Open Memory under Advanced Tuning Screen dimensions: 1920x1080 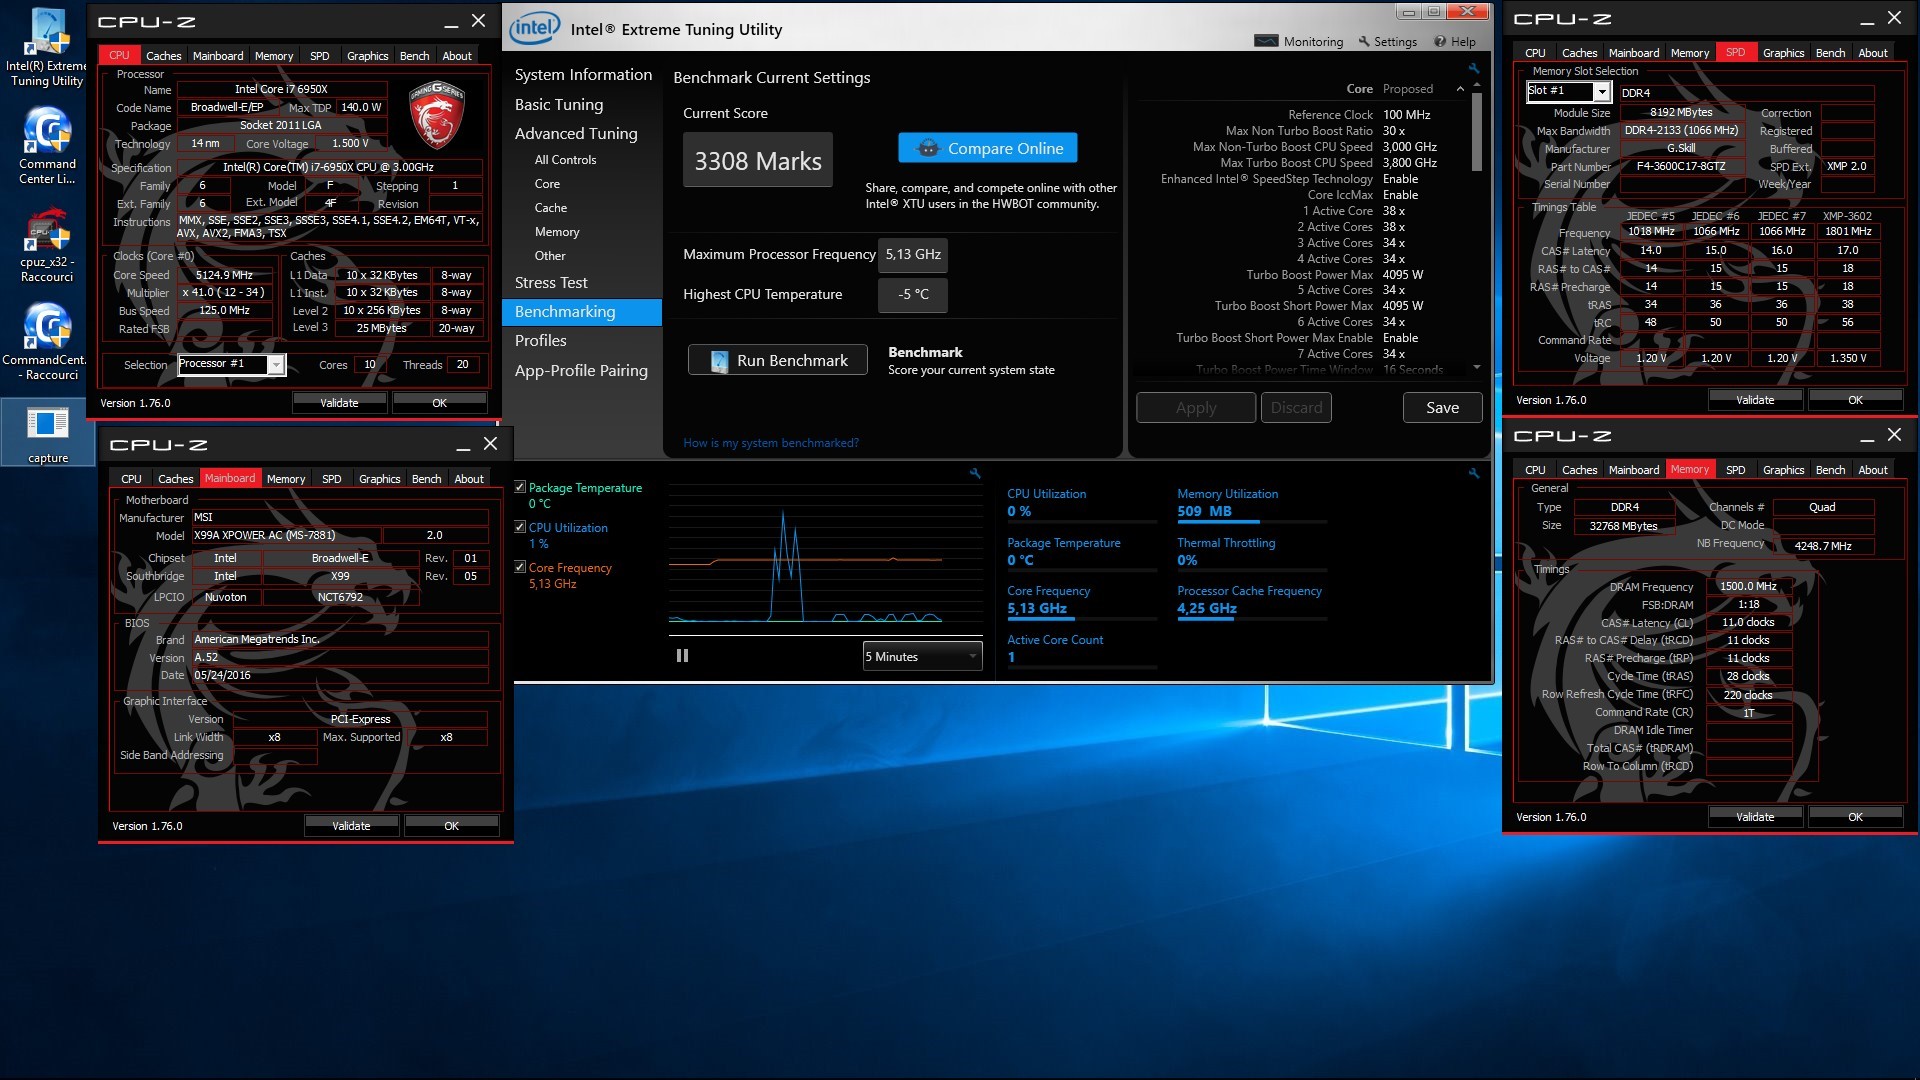(x=557, y=232)
